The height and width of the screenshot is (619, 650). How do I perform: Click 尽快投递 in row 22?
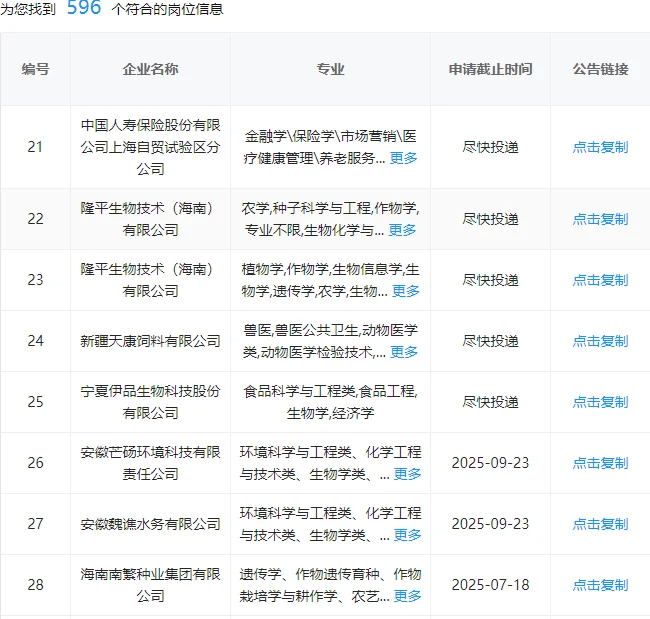490,219
